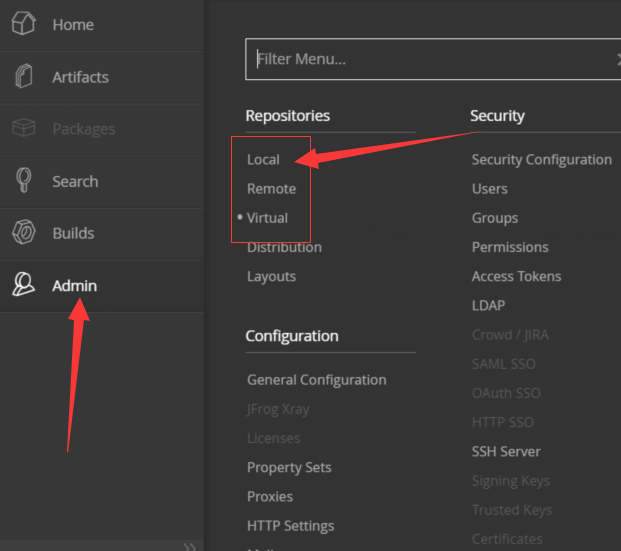Click the Home icon in sidebar

(24, 25)
